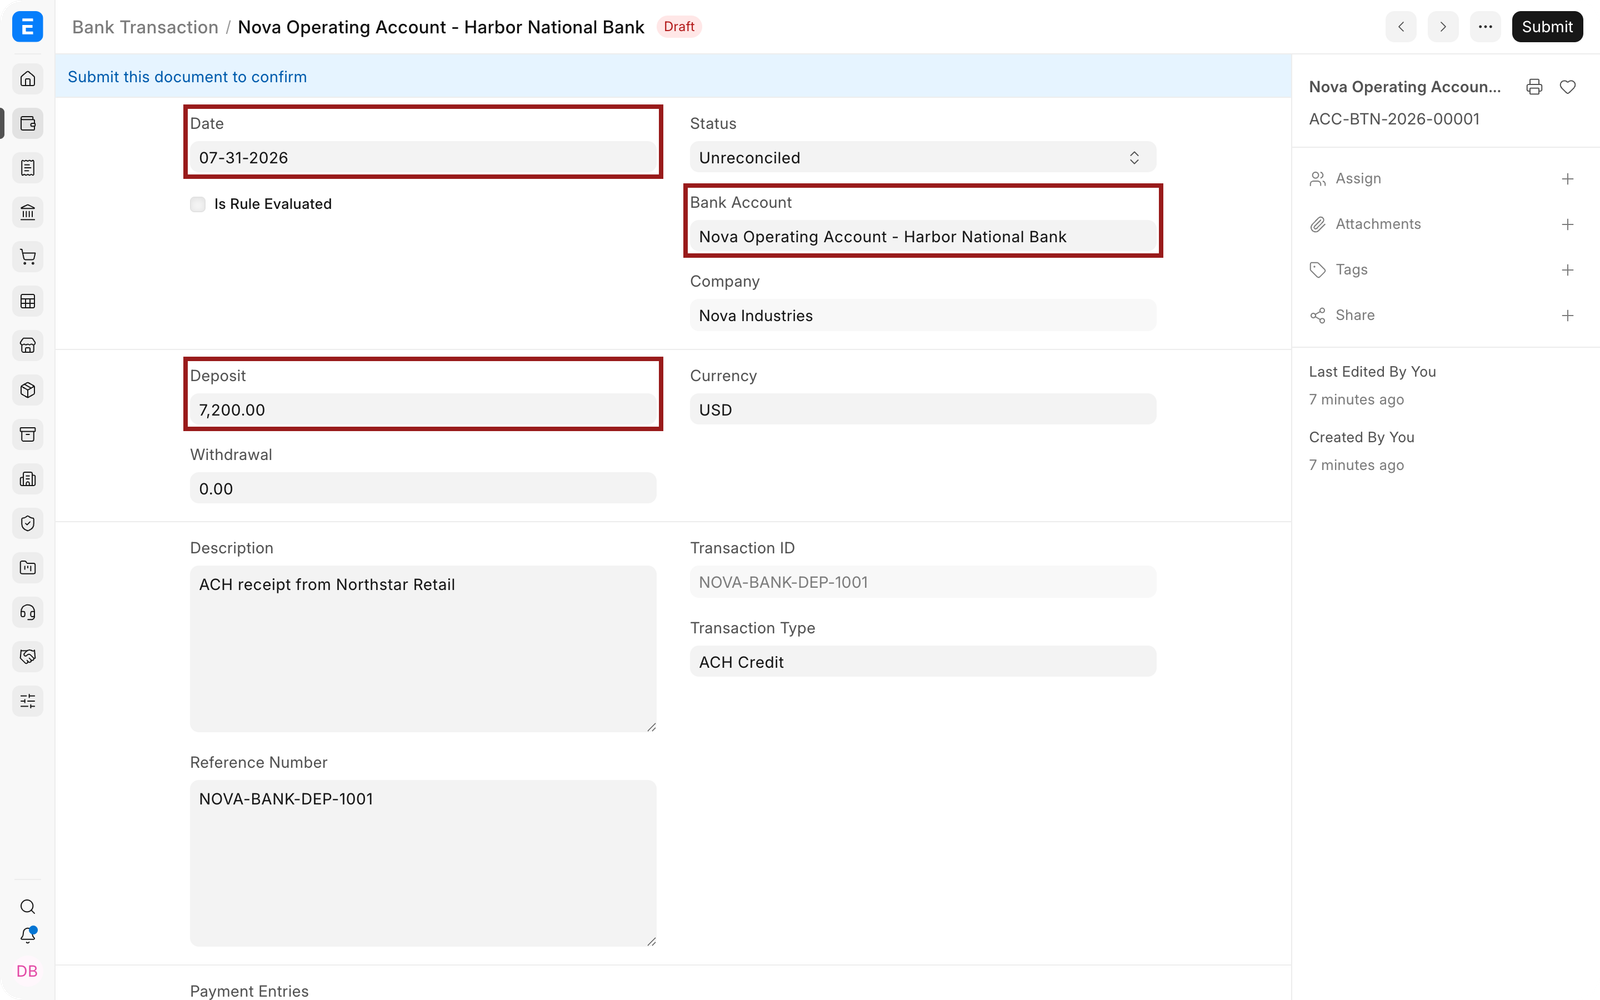Open notifications bell icon

click(x=28, y=935)
